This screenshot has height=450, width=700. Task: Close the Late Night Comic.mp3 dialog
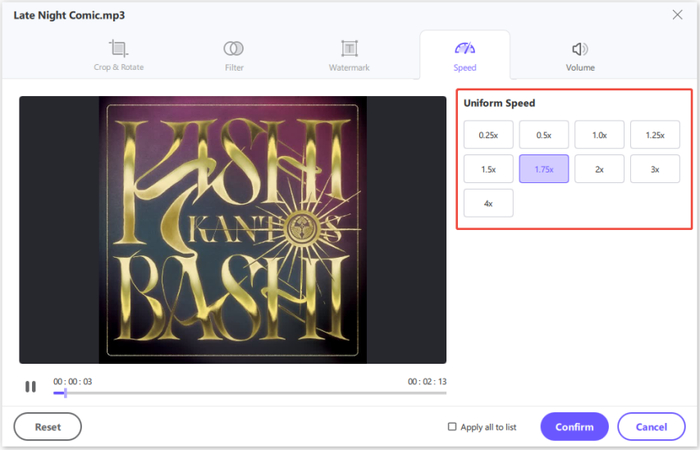point(677,15)
